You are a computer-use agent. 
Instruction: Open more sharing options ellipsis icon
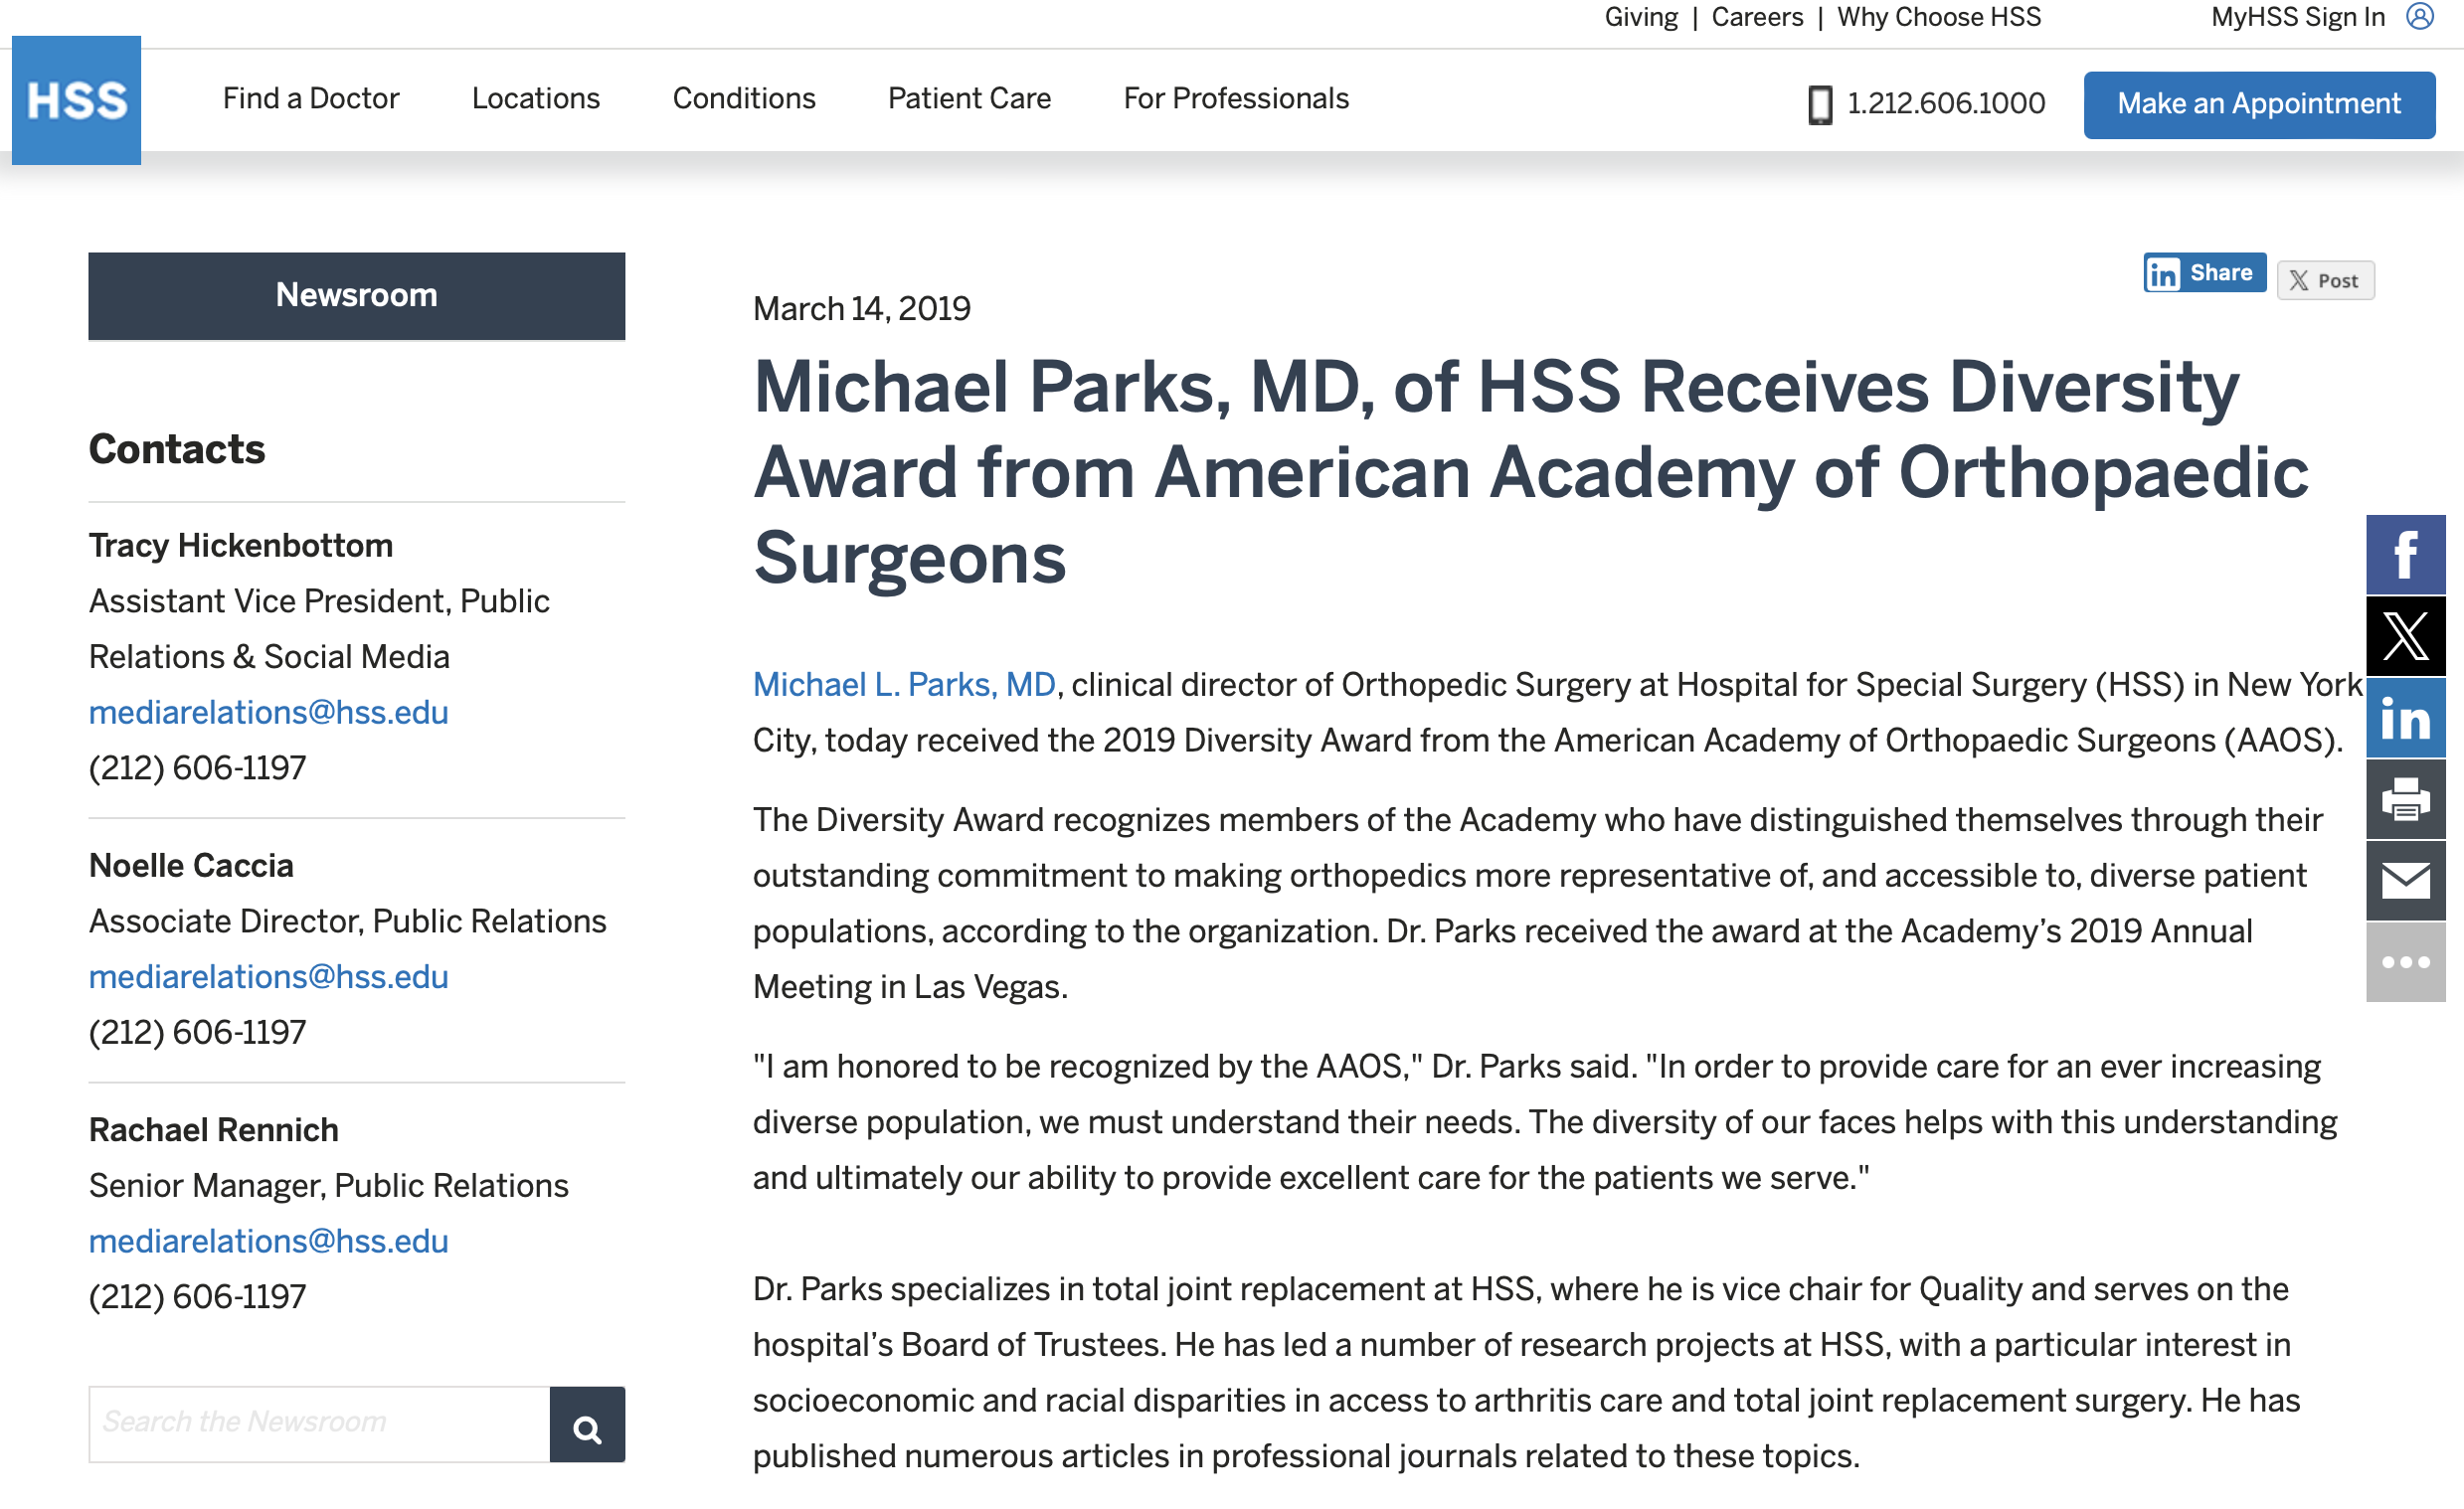point(2405,962)
